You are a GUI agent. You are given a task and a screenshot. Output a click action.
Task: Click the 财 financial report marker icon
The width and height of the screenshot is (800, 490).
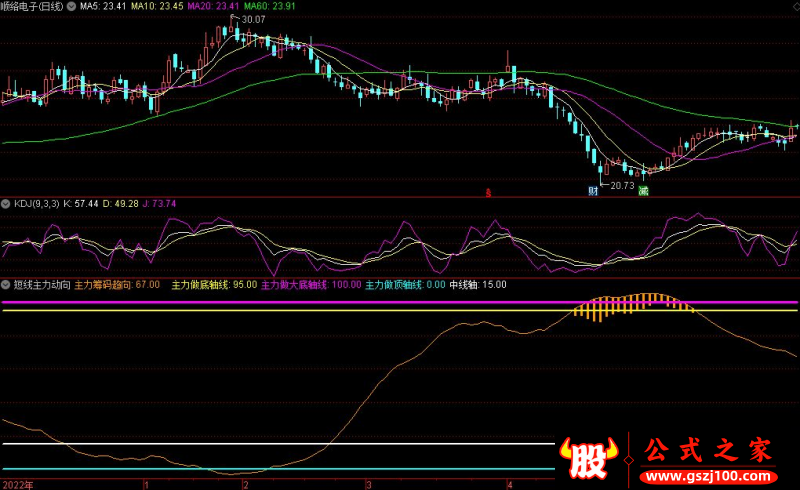594,190
